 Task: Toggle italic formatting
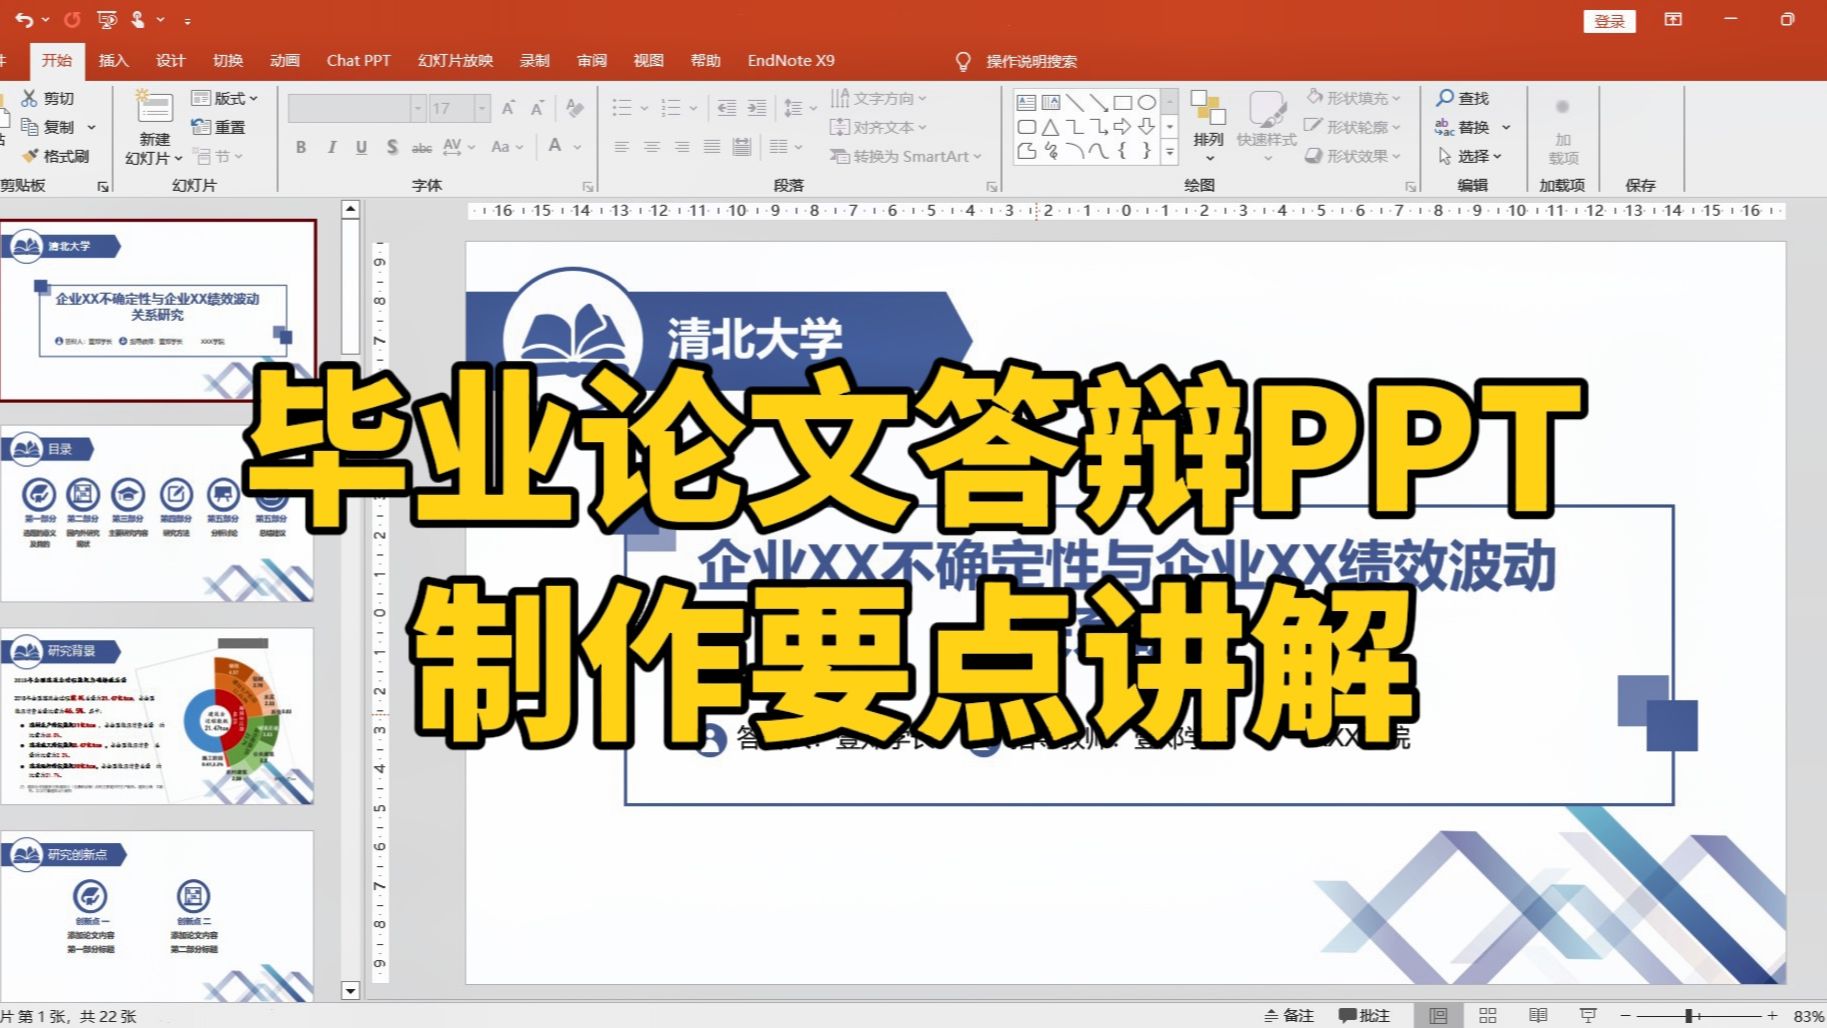331,147
